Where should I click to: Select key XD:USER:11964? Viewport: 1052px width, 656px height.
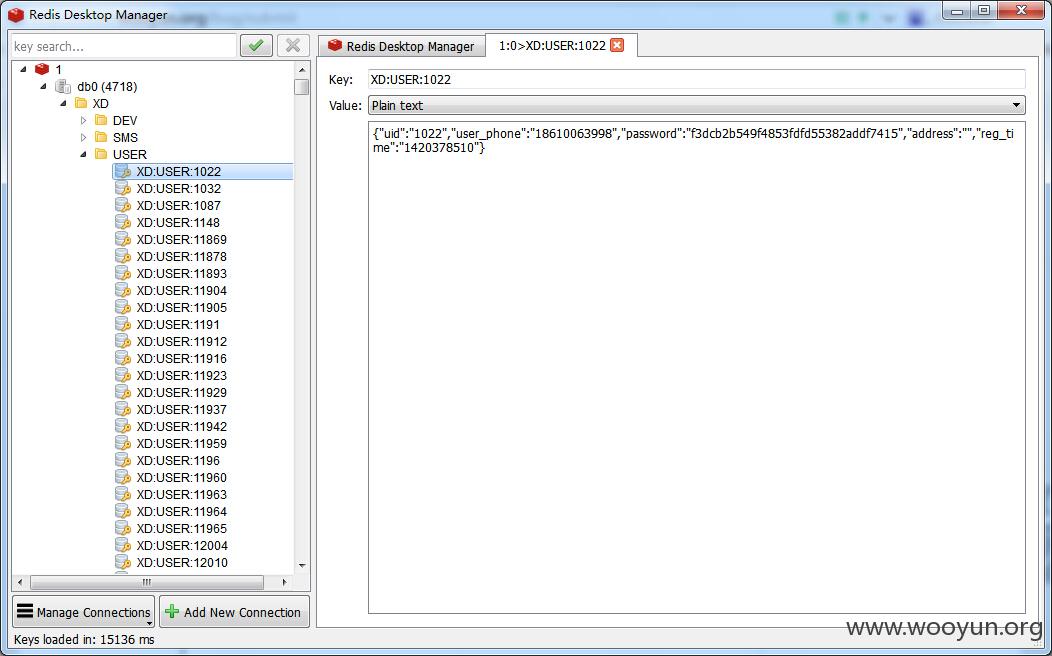pyautogui.click(x=181, y=511)
